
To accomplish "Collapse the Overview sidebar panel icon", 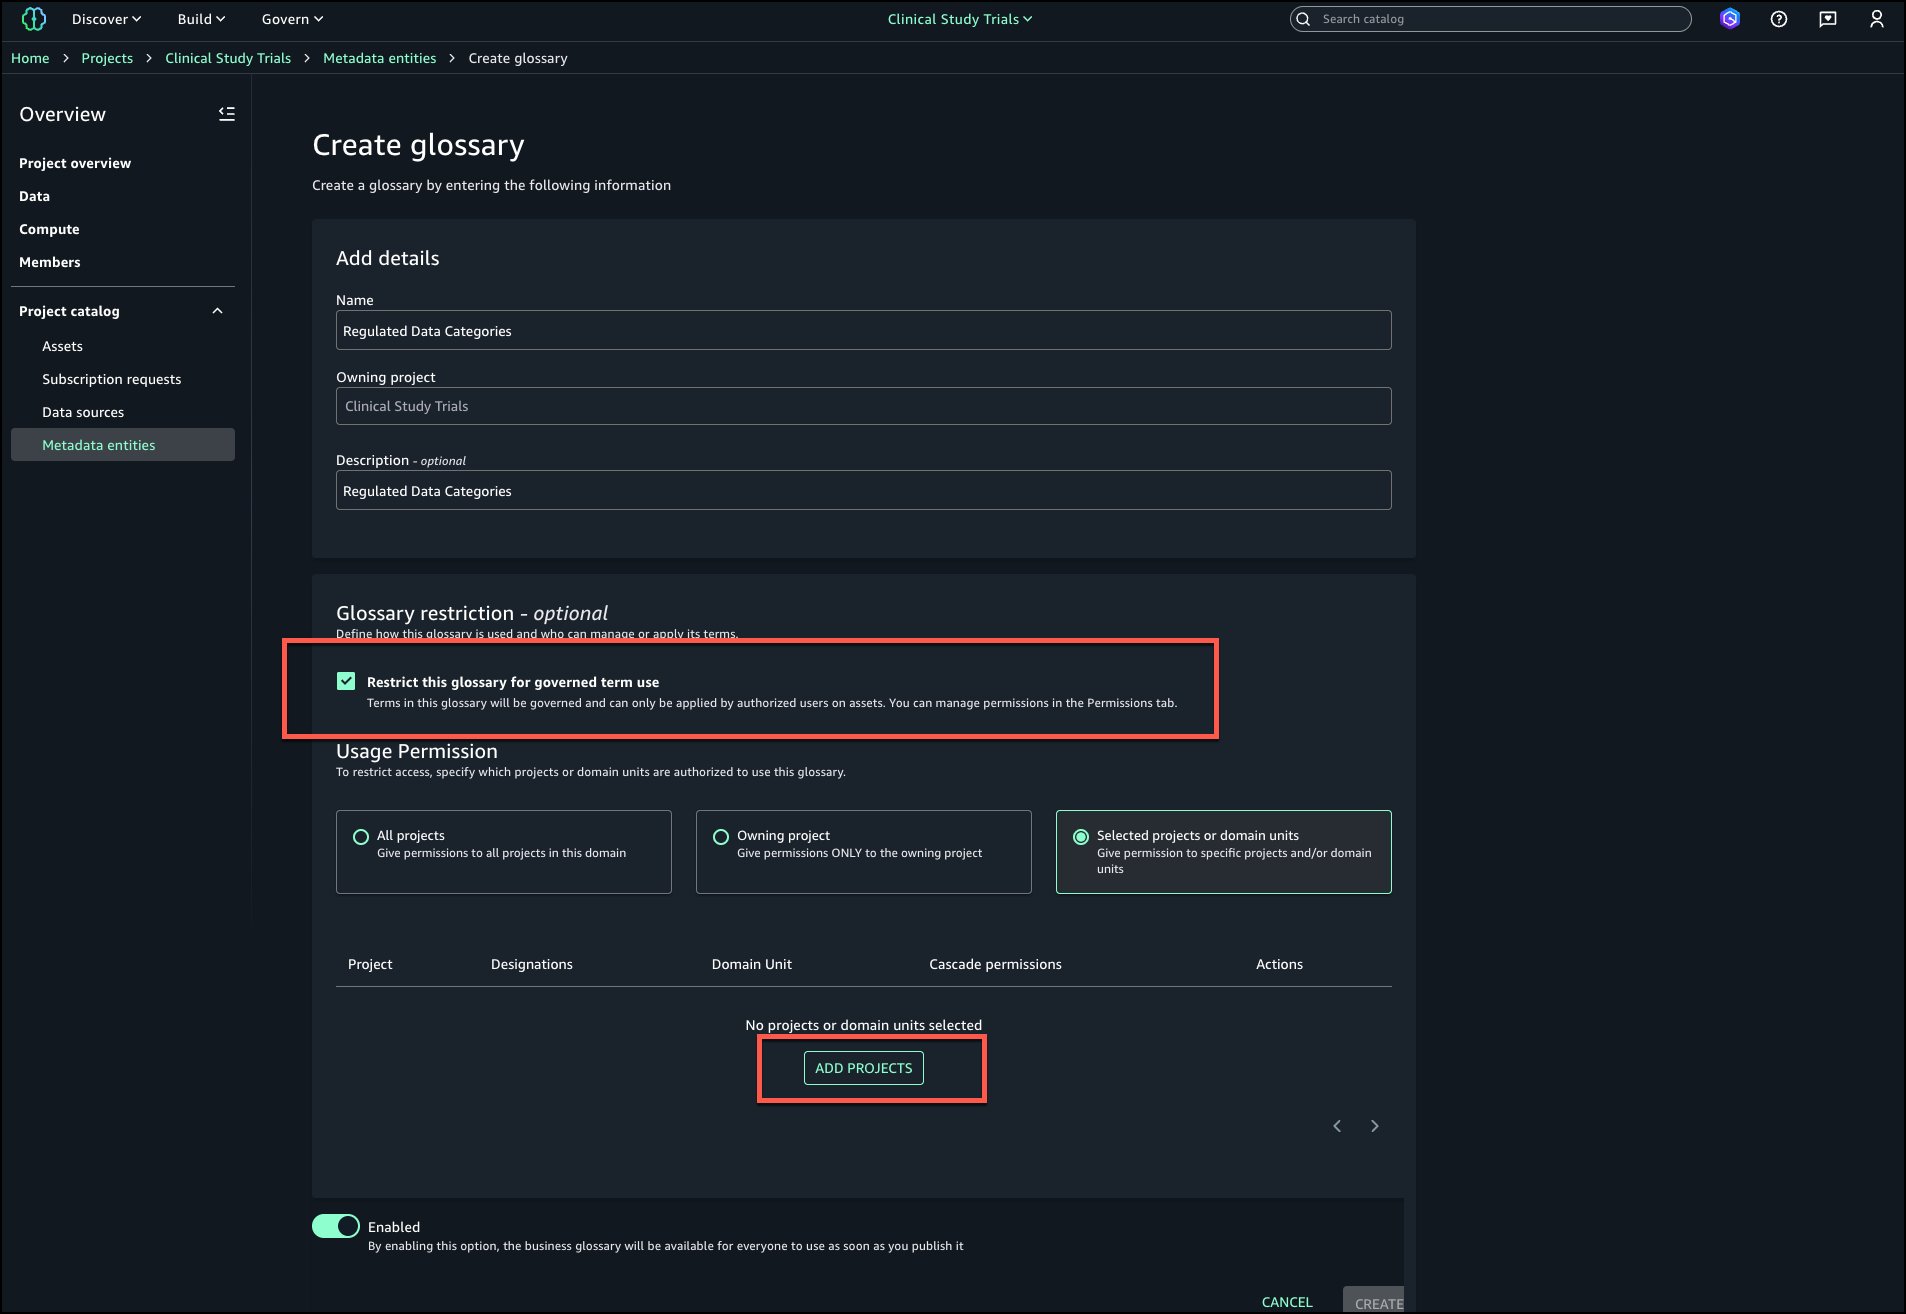I will 227,114.
